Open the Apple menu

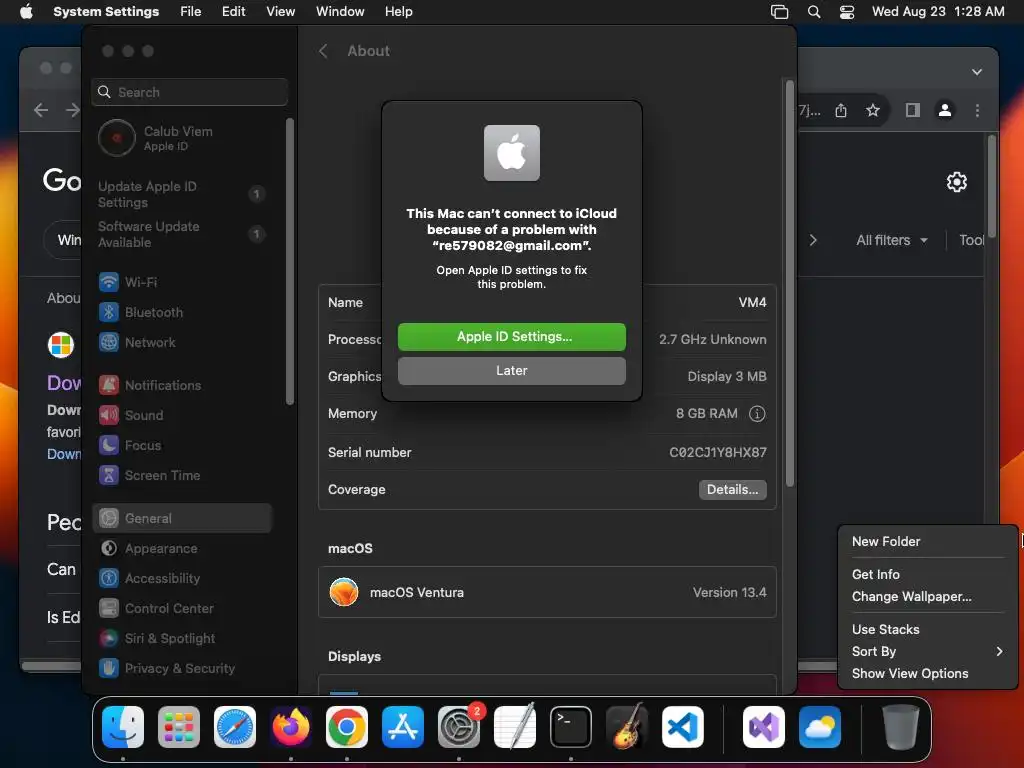coord(26,12)
